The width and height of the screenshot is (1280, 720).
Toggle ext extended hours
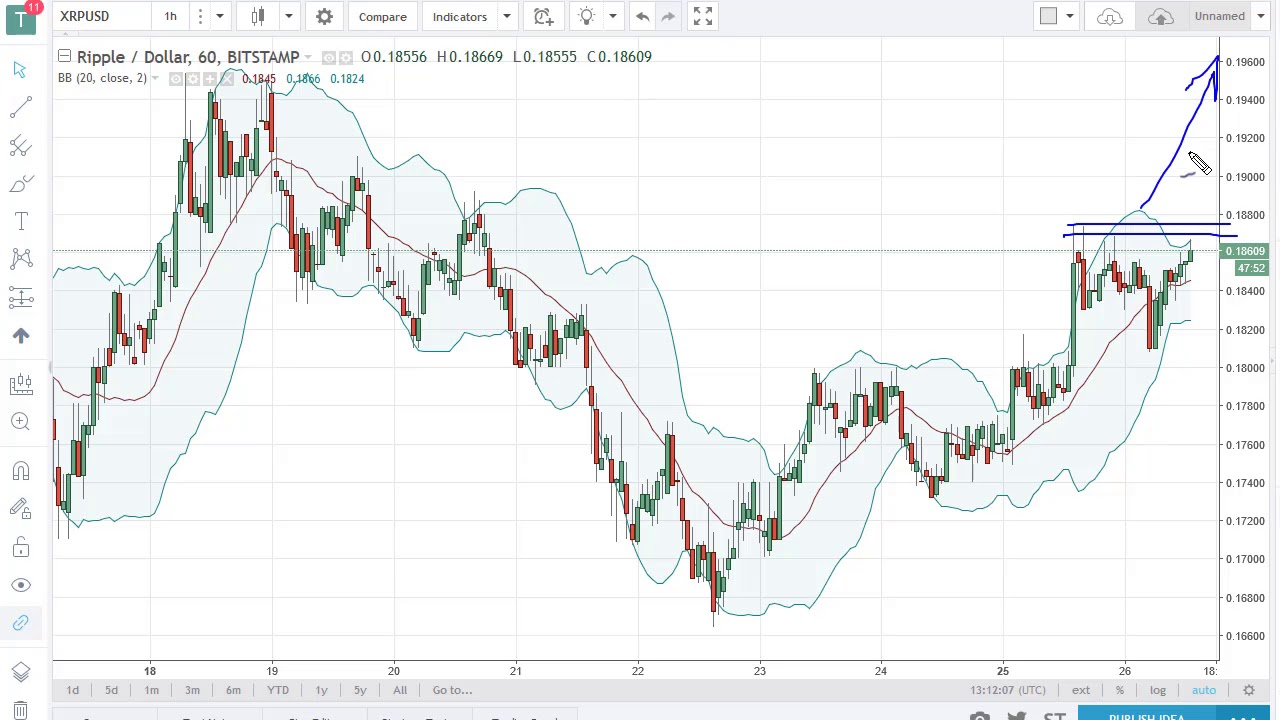(x=1081, y=690)
